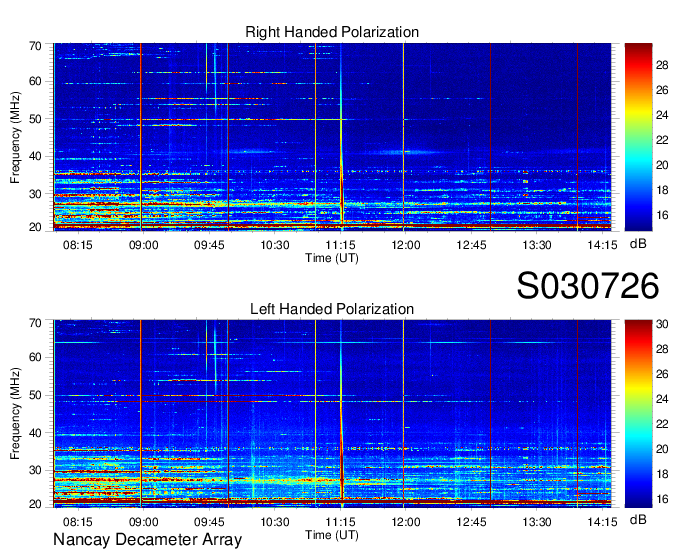Click the "28" value on Right Handed color bar
The height and width of the screenshot is (552, 680).
coord(662,65)
